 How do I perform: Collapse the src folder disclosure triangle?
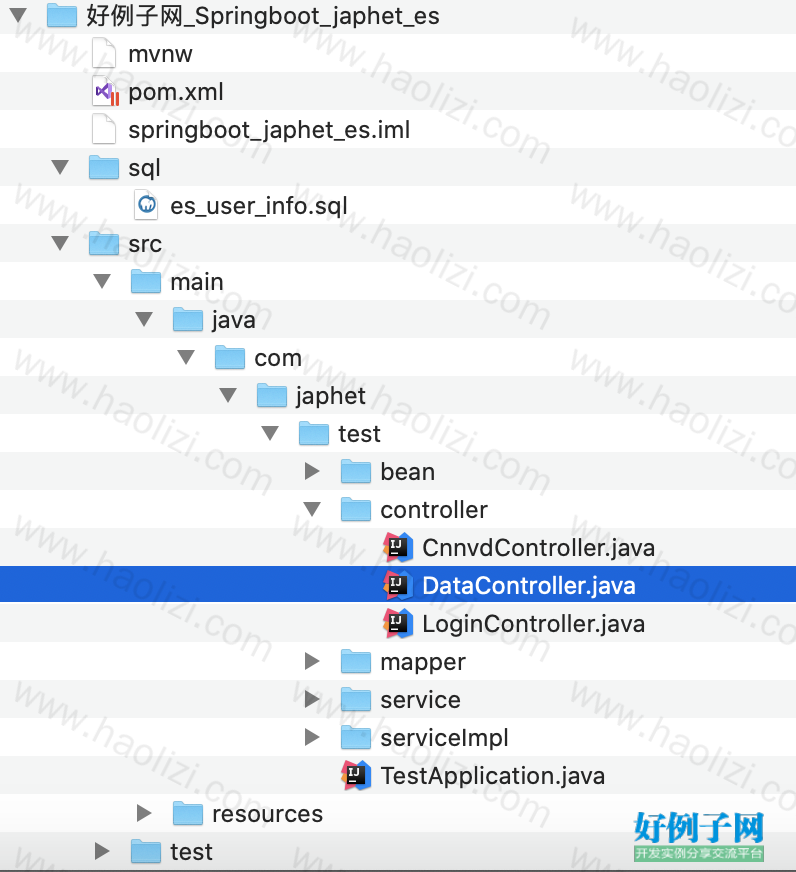(x=60, y=243)
